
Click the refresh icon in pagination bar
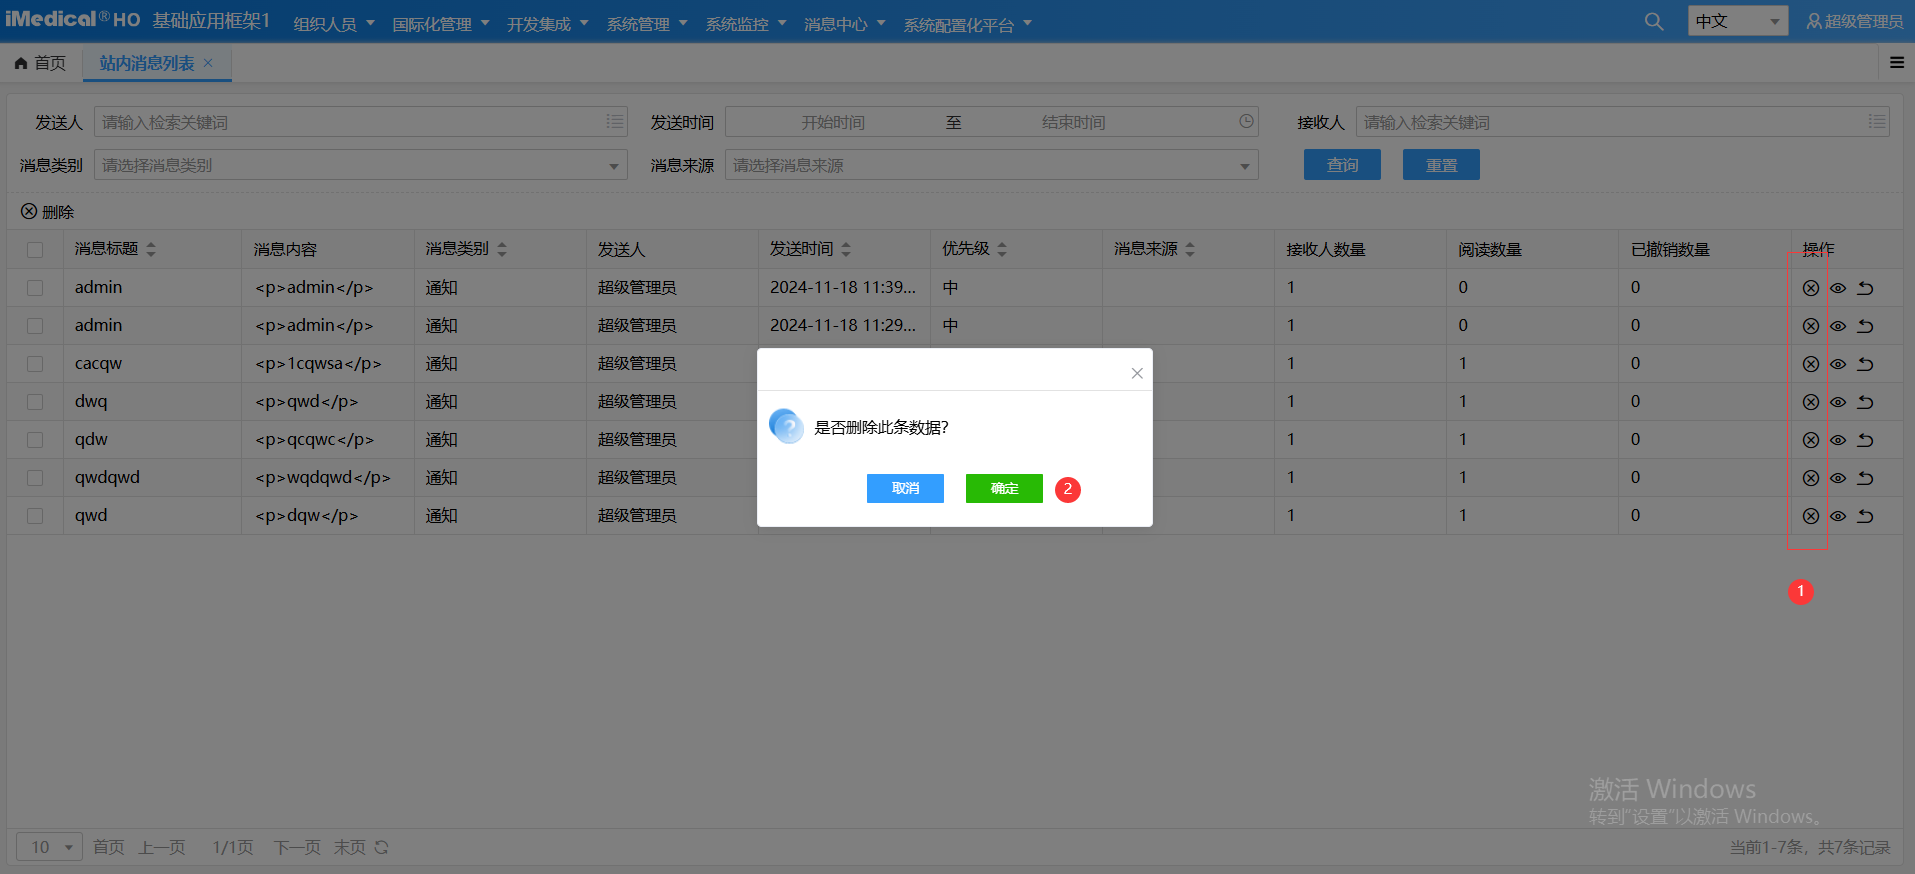pyautogui.click(x=381, y=848)
